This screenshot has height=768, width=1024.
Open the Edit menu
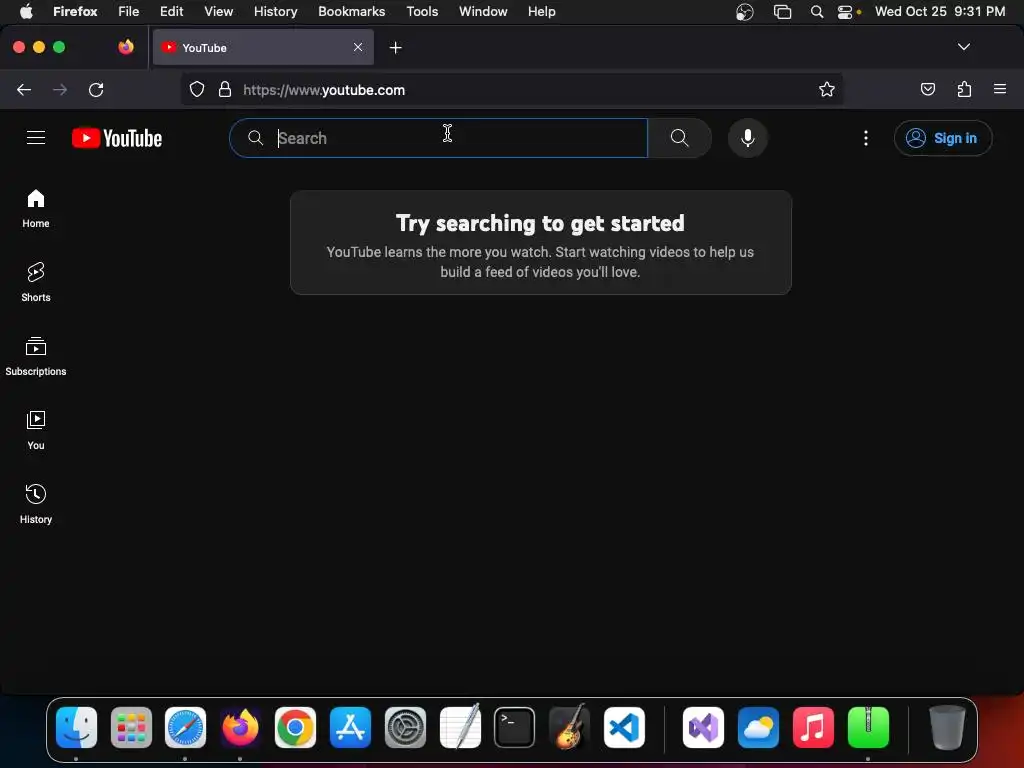(172, 11)
